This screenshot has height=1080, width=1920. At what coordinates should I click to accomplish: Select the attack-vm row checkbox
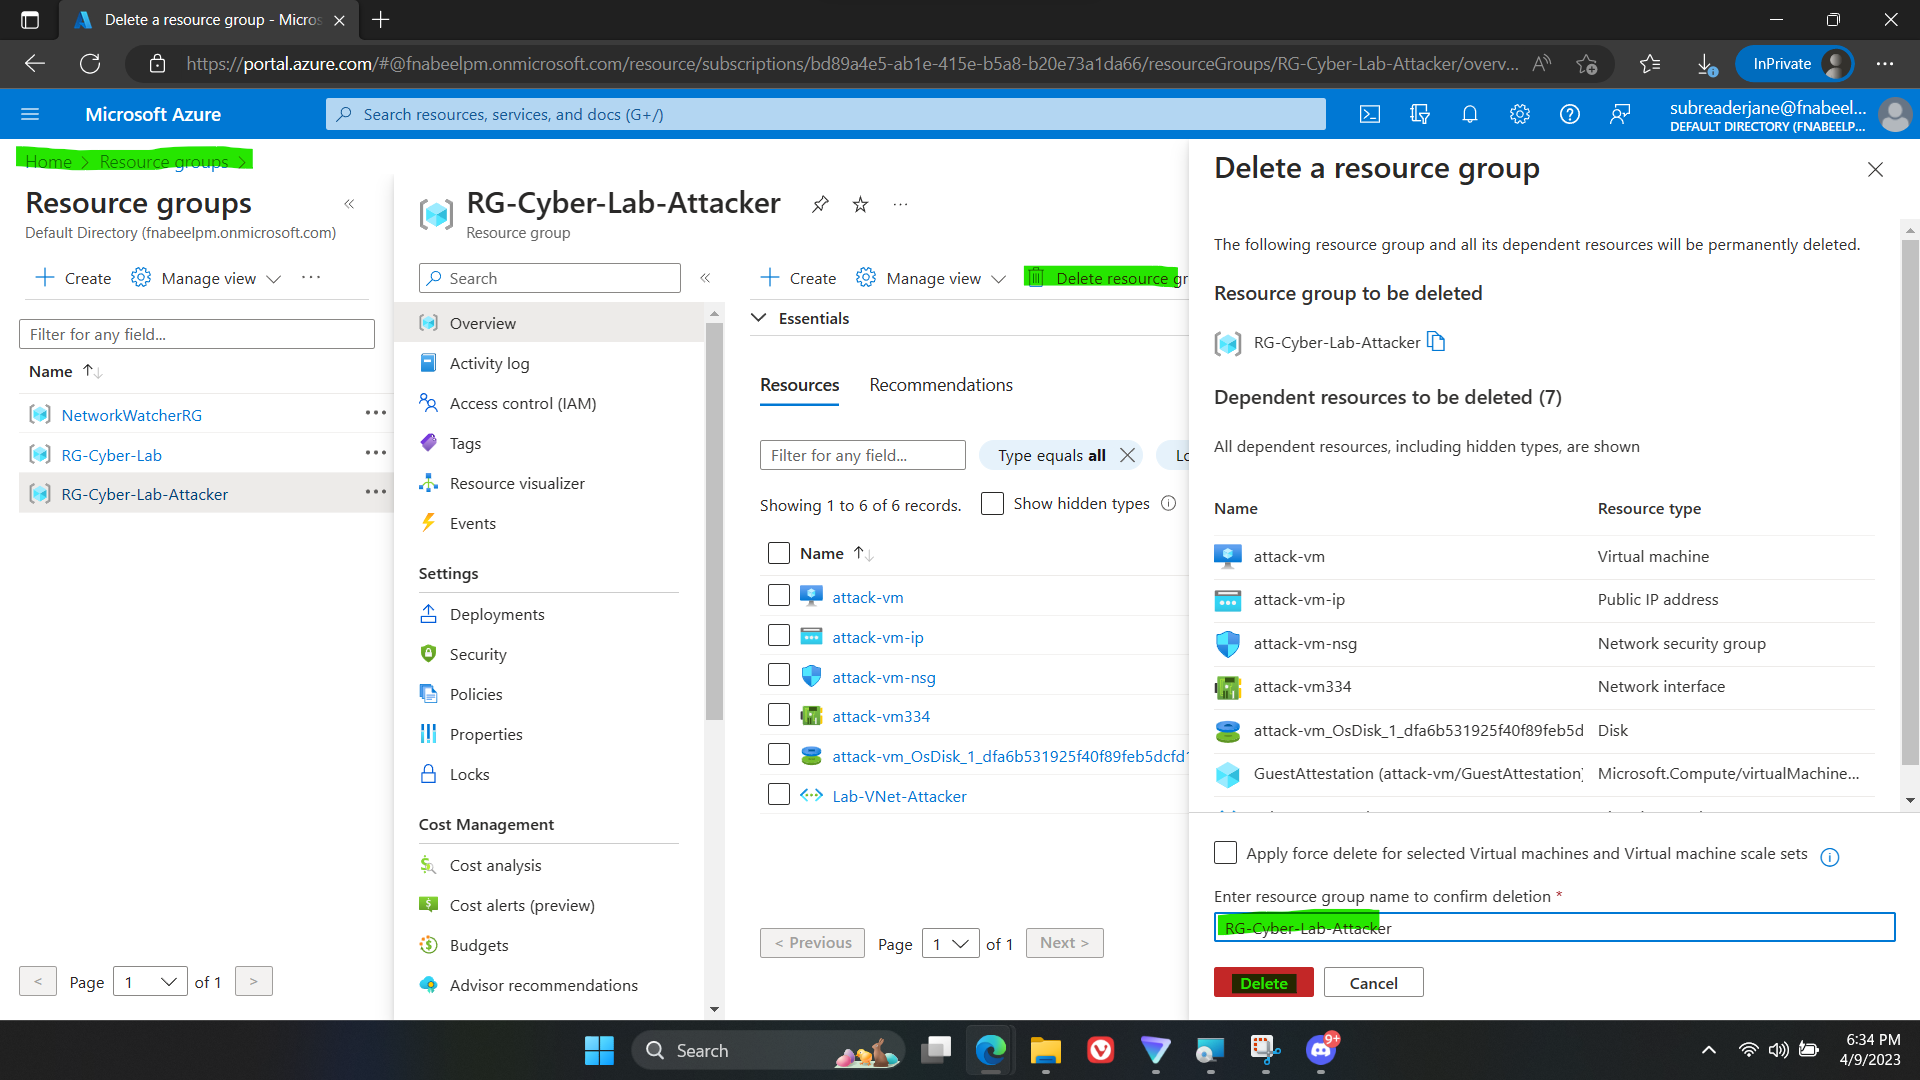point(779,596)
